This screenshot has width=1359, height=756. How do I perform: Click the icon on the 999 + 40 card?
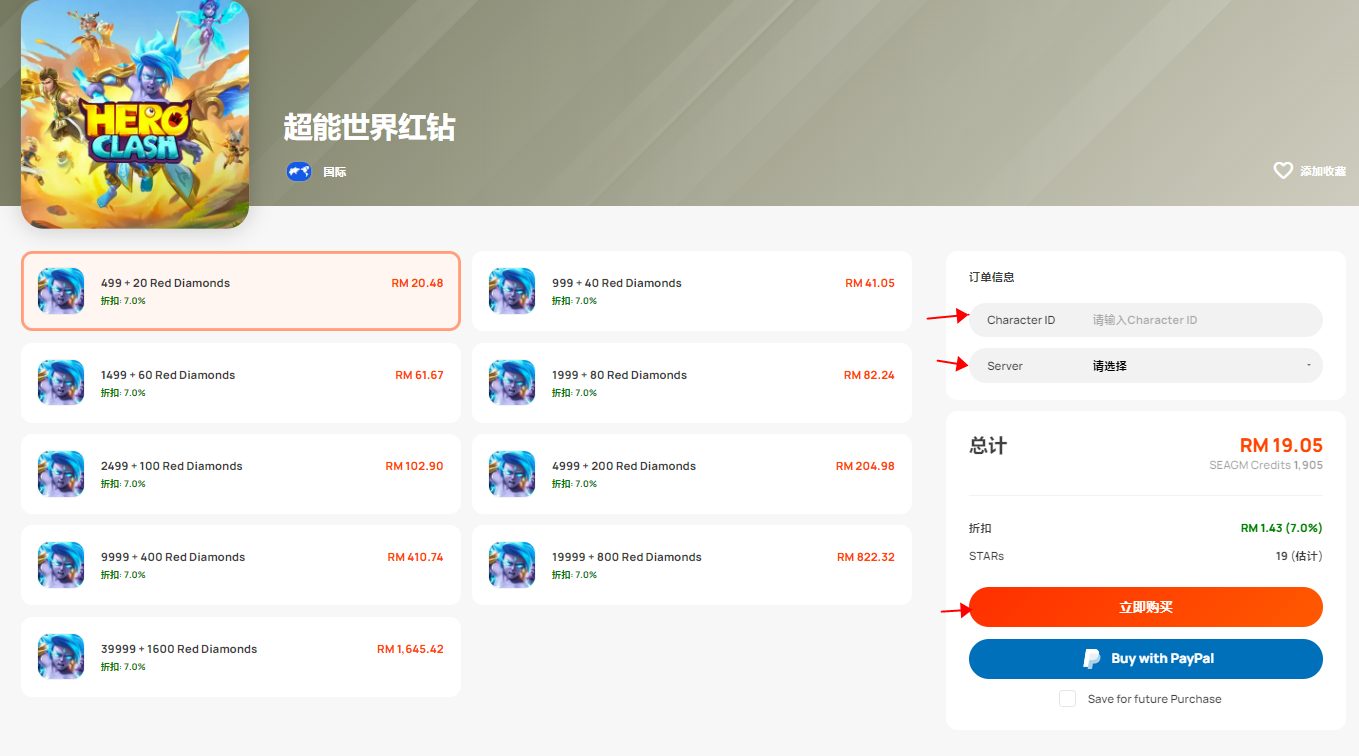[x=512, y=291]
